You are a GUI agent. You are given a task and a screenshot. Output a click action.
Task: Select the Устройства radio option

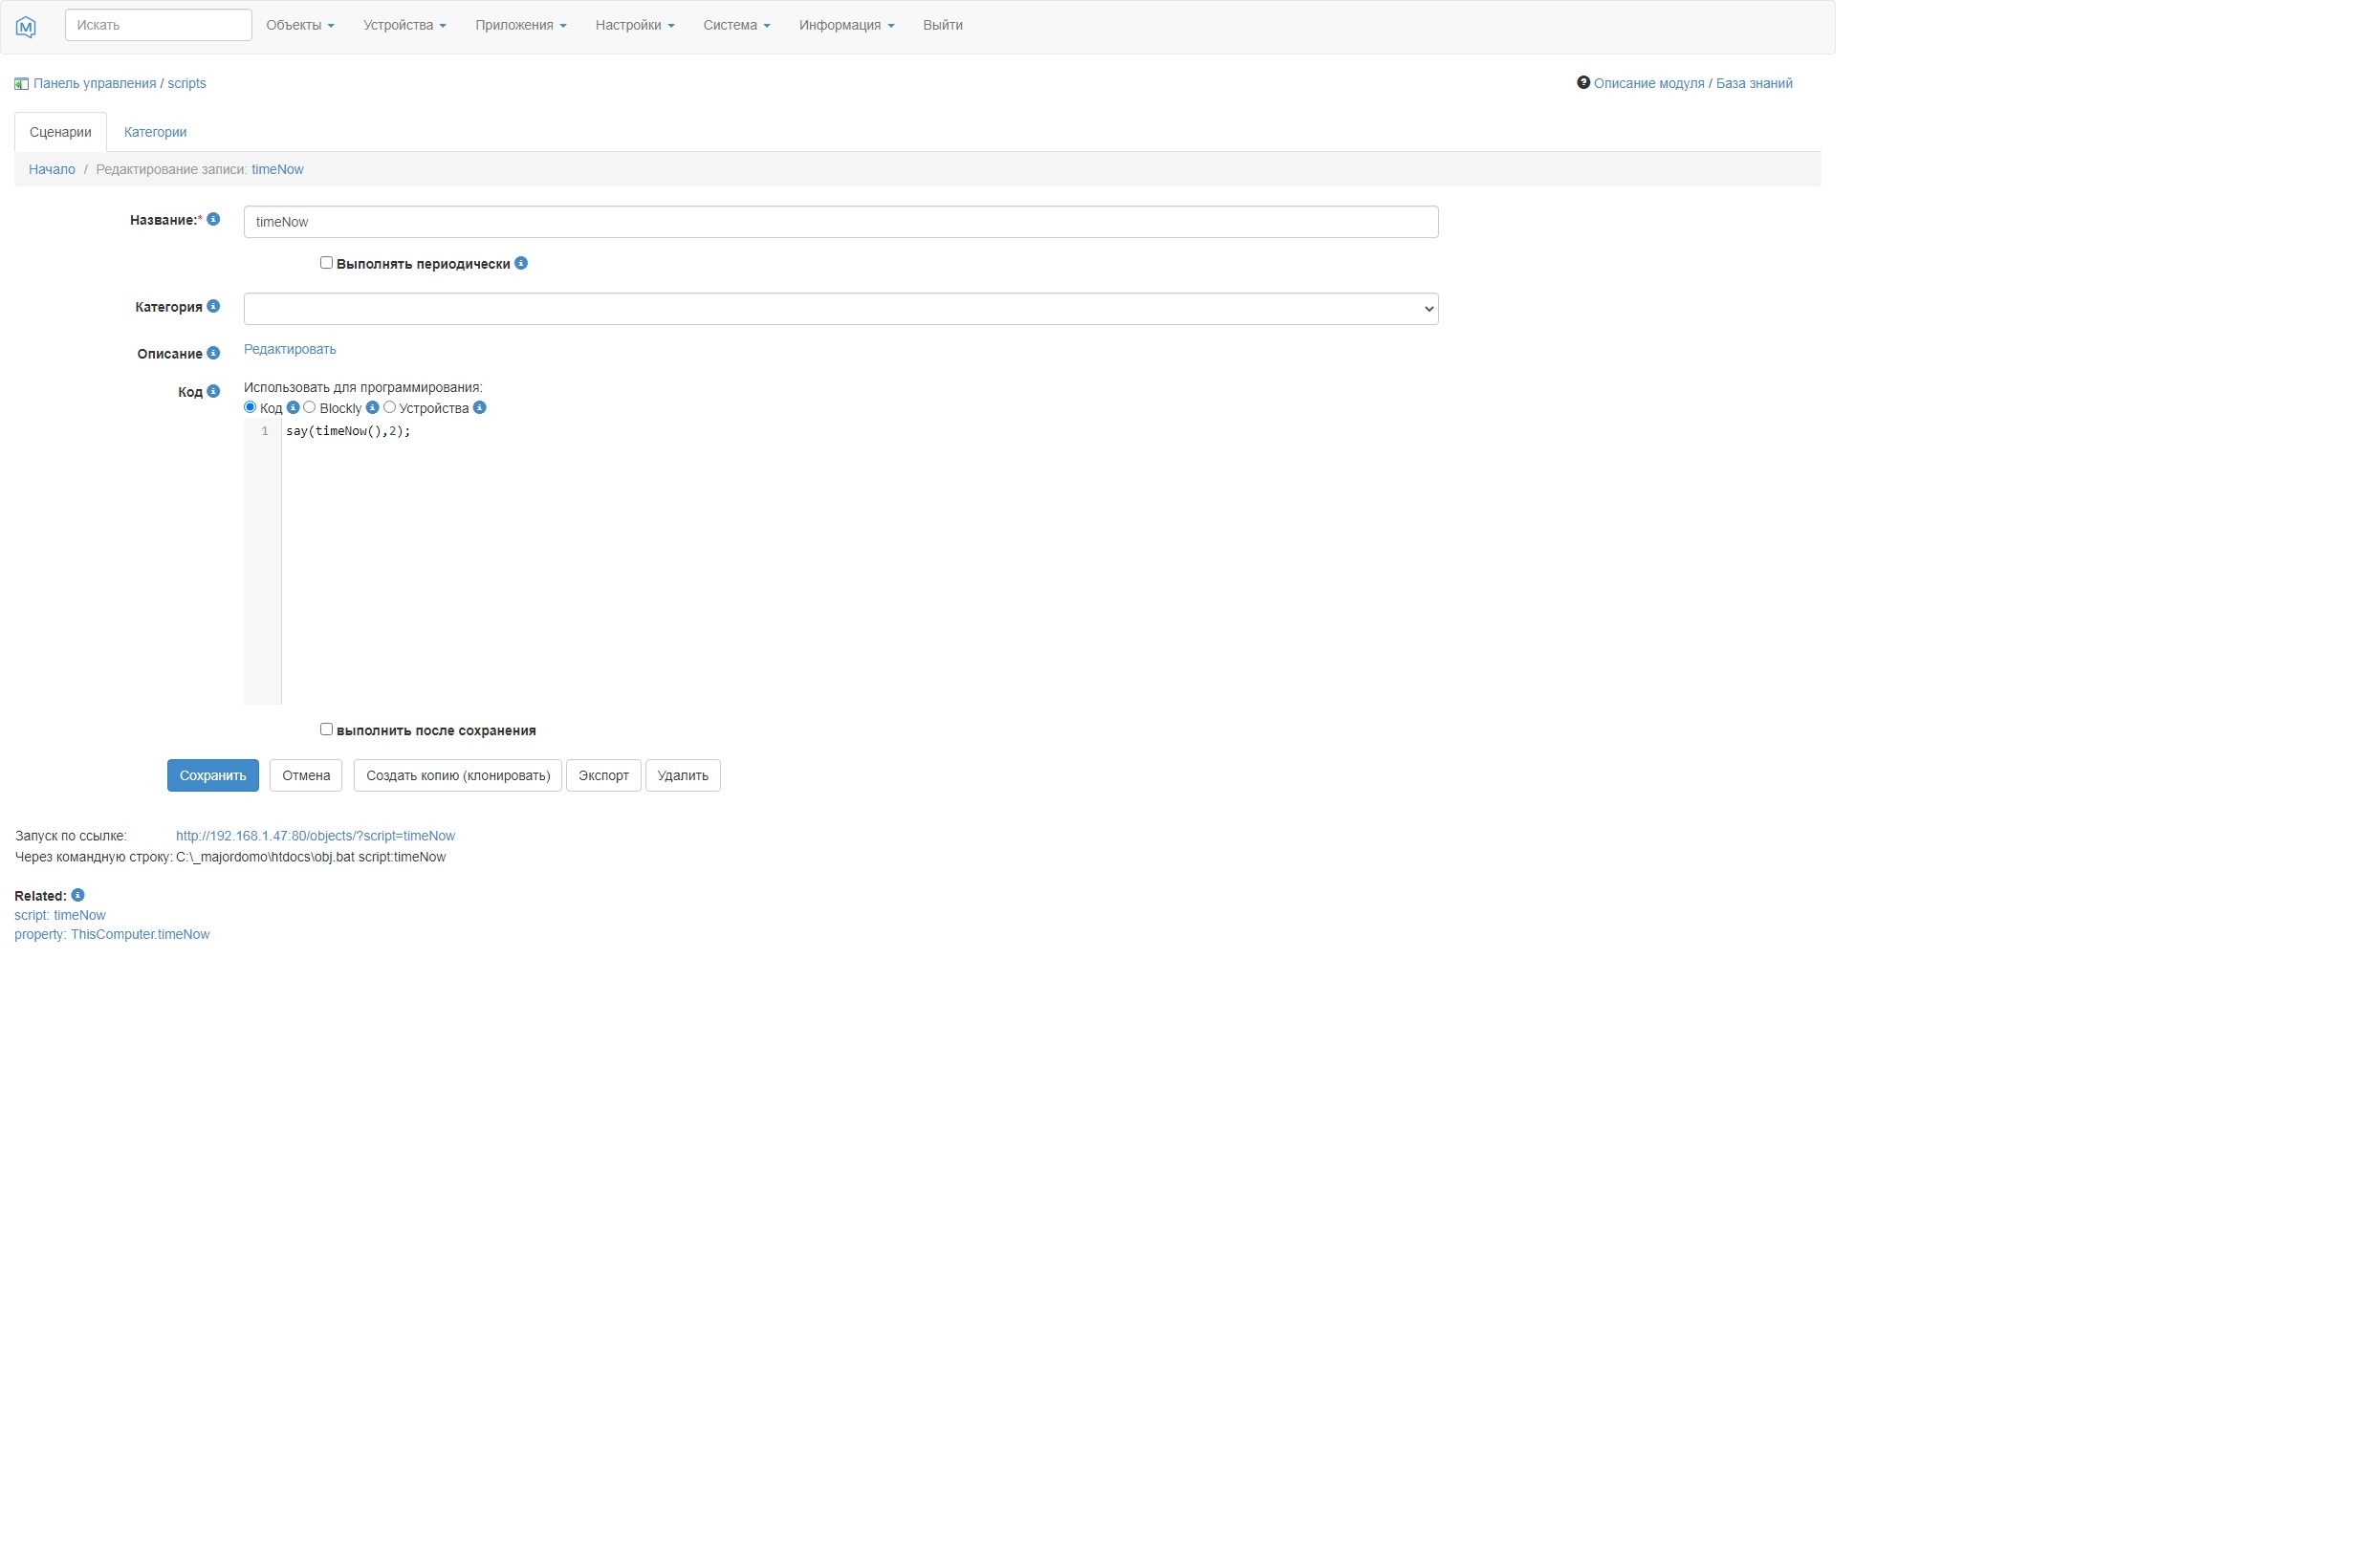[x=390, y=407]
